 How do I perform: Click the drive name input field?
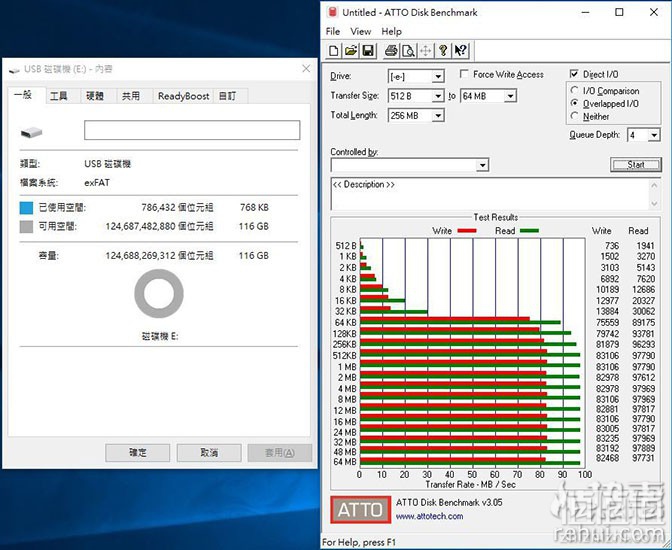point(192,130)
